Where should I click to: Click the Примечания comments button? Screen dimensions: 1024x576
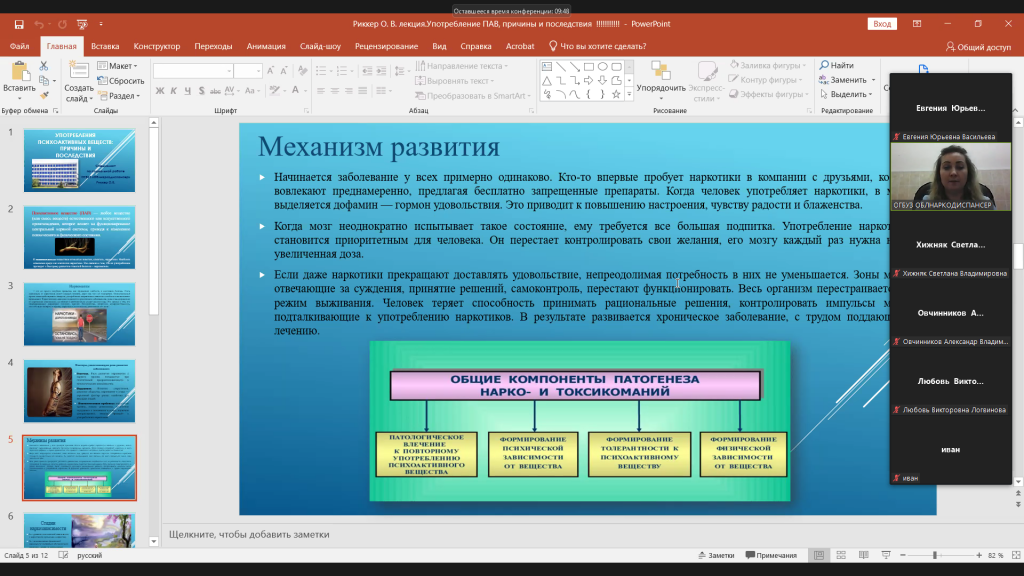[x=771, y=555]
